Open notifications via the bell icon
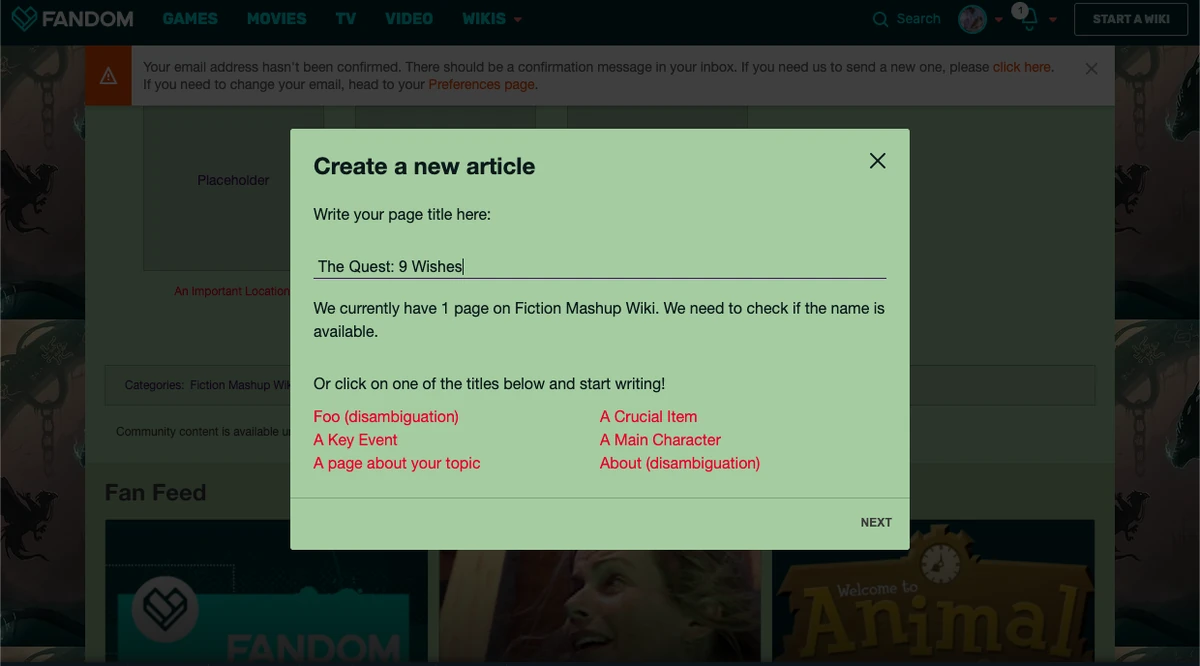The image size is (1200, 666). pyautogui.click(x=1029, y=20)
